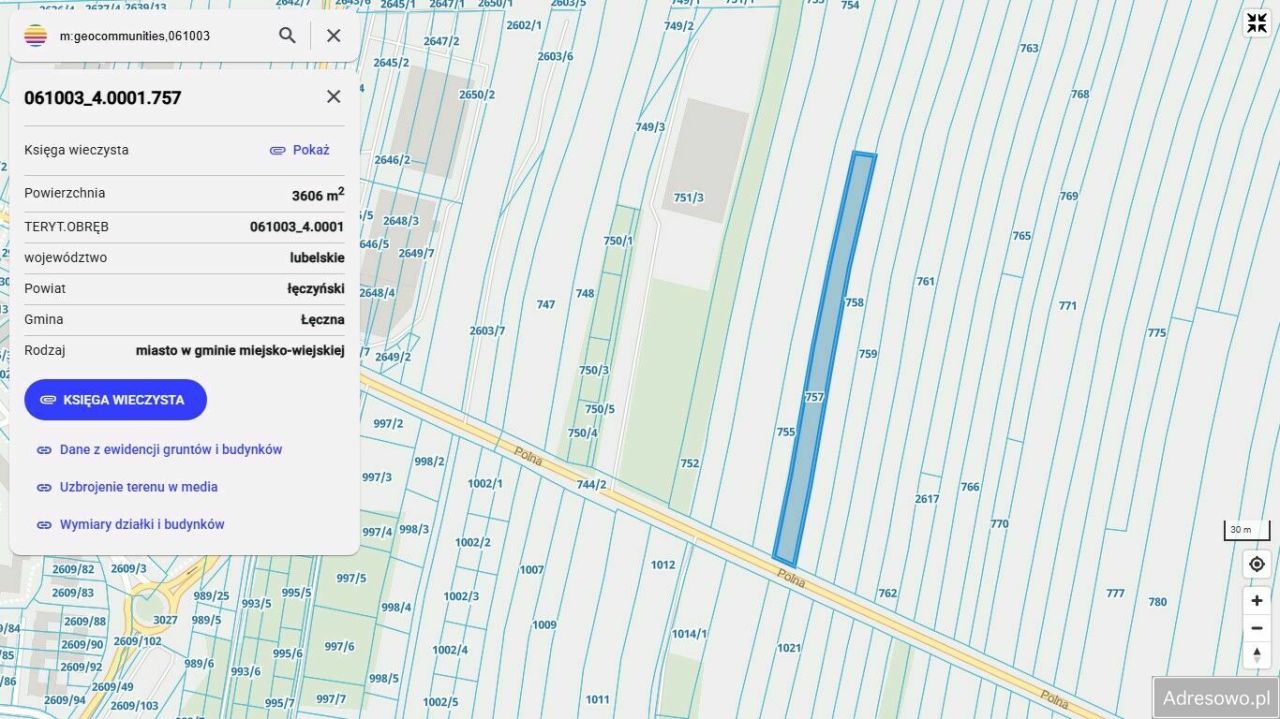Open Dane z ewidencji gruntów i budynków
Image resolution: width=1280 pixels, height=719 pixels.
point(159,450)
